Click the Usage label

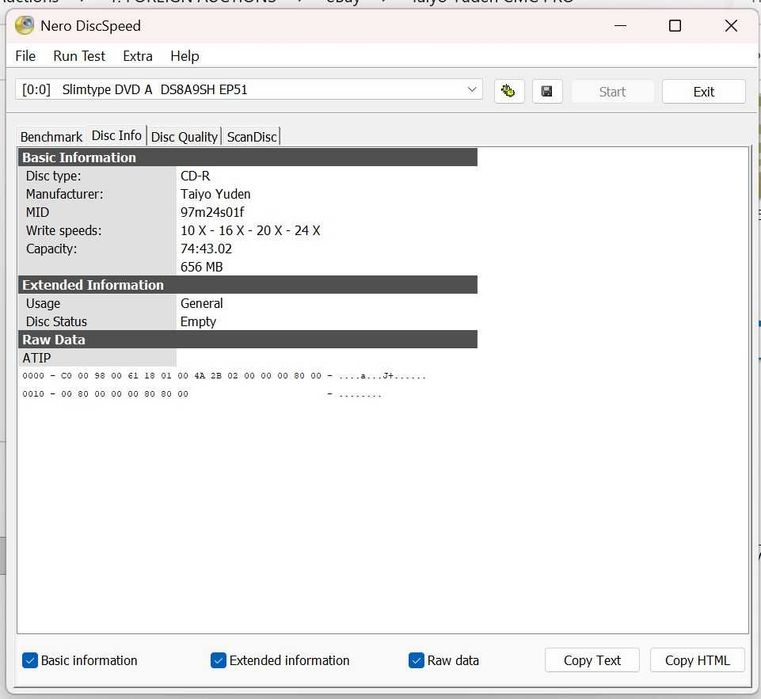43,303
